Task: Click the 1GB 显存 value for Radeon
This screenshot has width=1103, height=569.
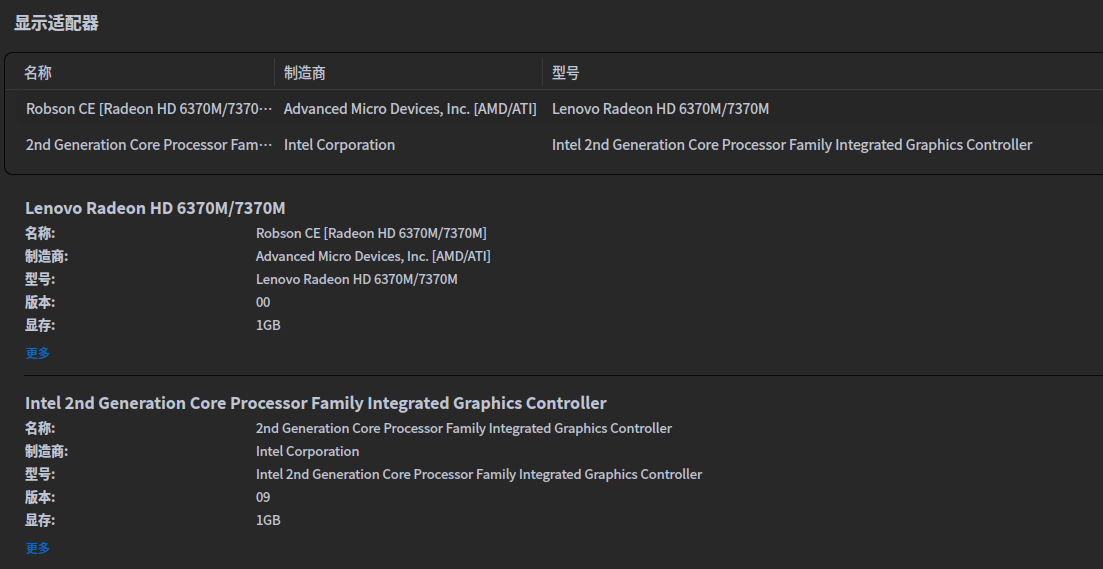Action: tap(268, 325)
